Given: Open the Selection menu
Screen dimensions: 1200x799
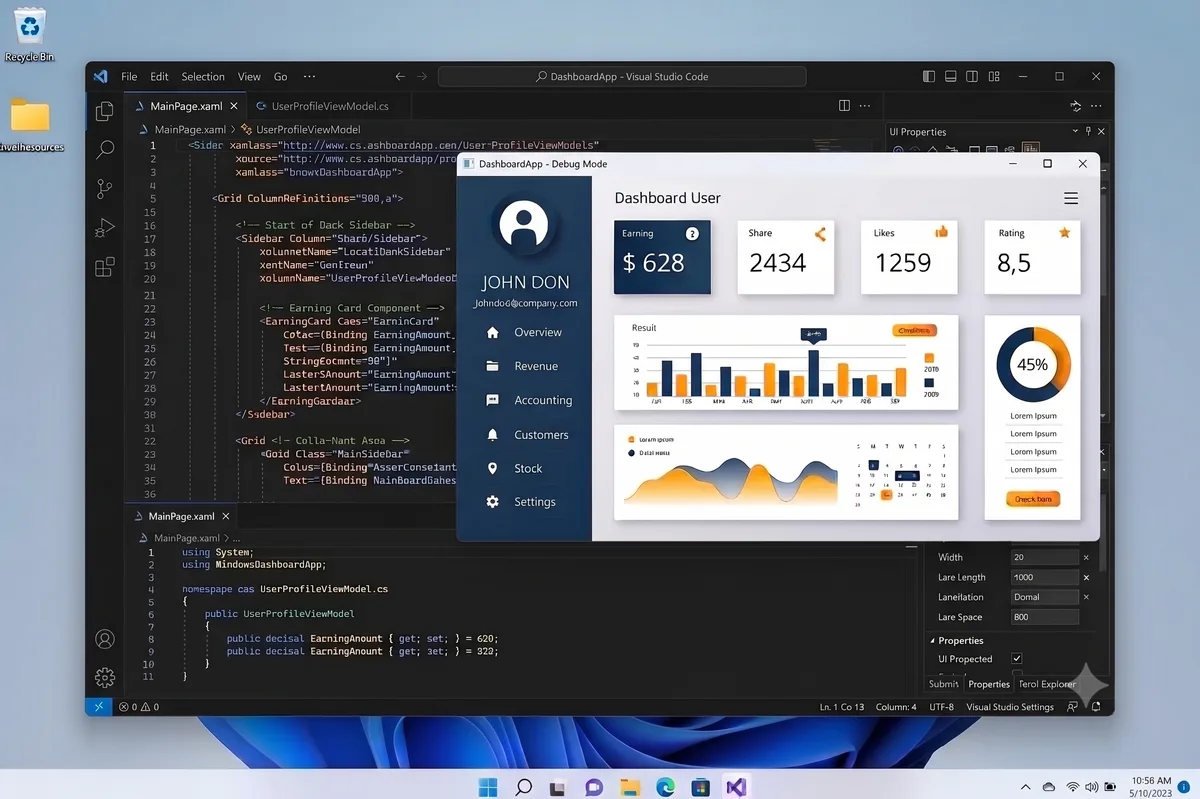Looking at the screenshot, I should [203, 76].
